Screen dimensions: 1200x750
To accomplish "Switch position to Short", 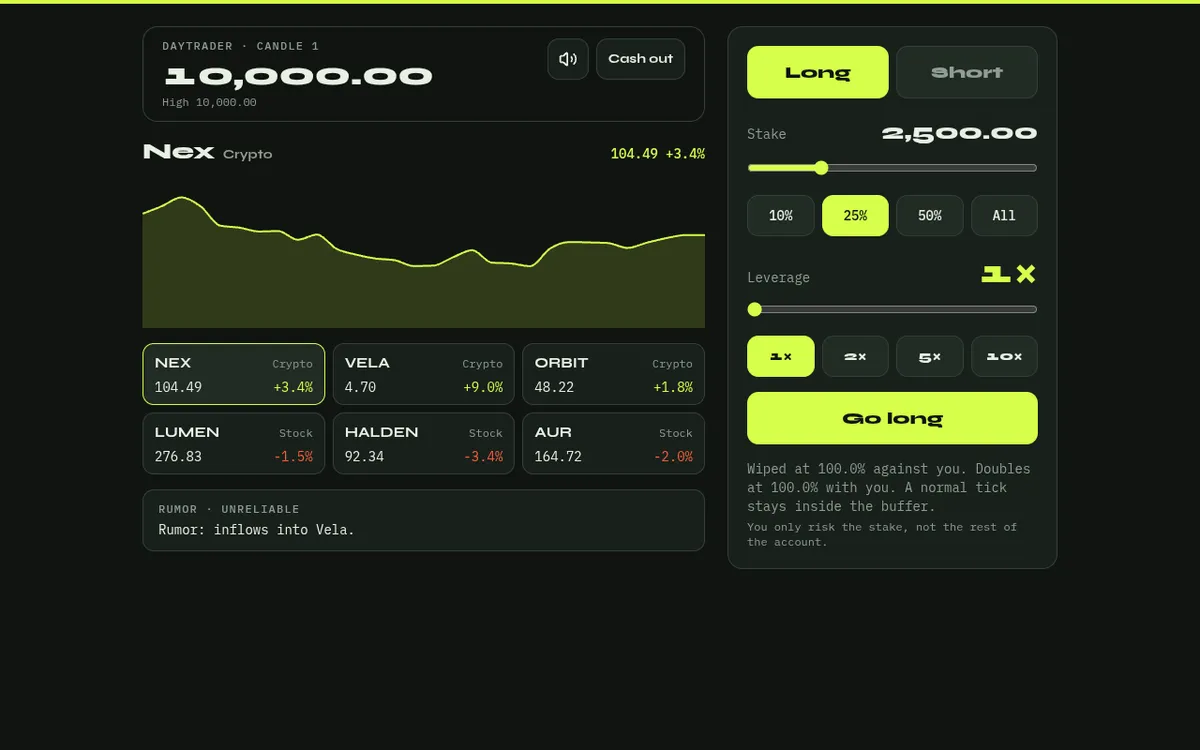I will click(966, 72).
